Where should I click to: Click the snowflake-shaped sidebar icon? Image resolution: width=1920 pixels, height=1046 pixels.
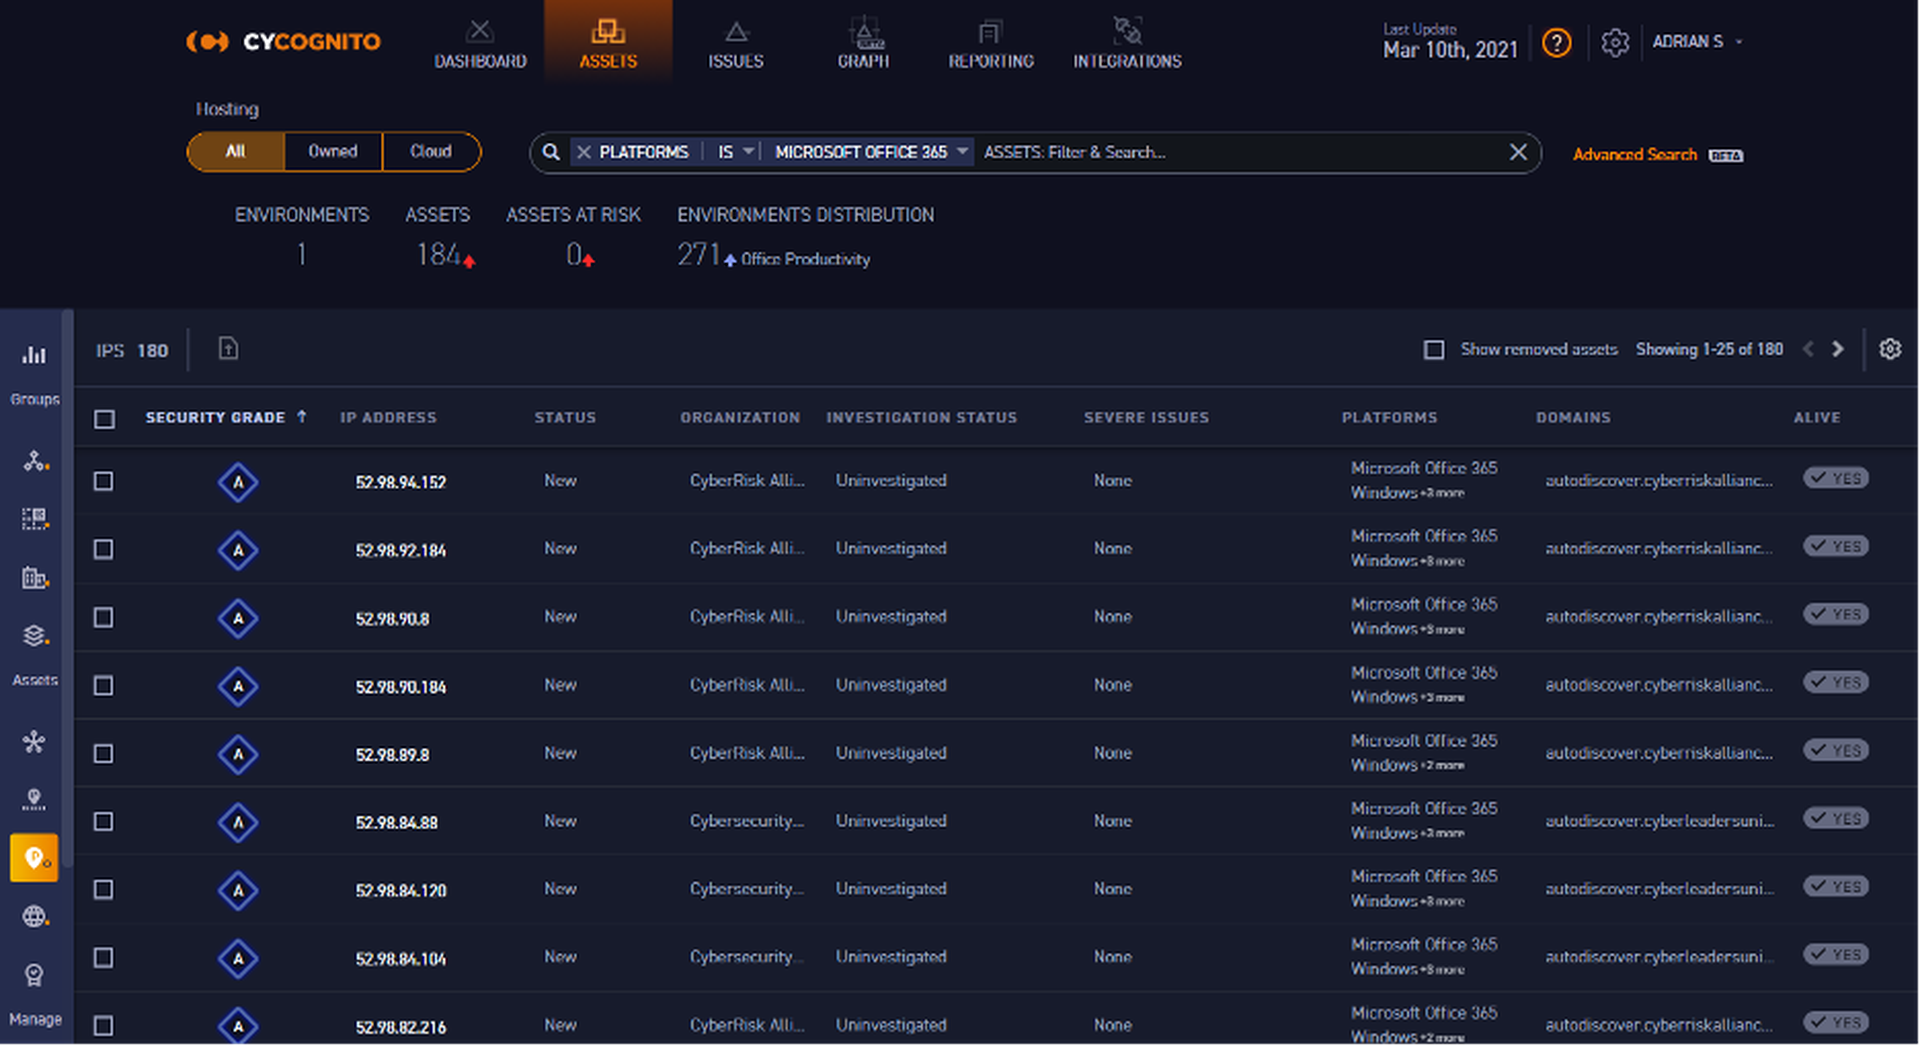point(35,742)
